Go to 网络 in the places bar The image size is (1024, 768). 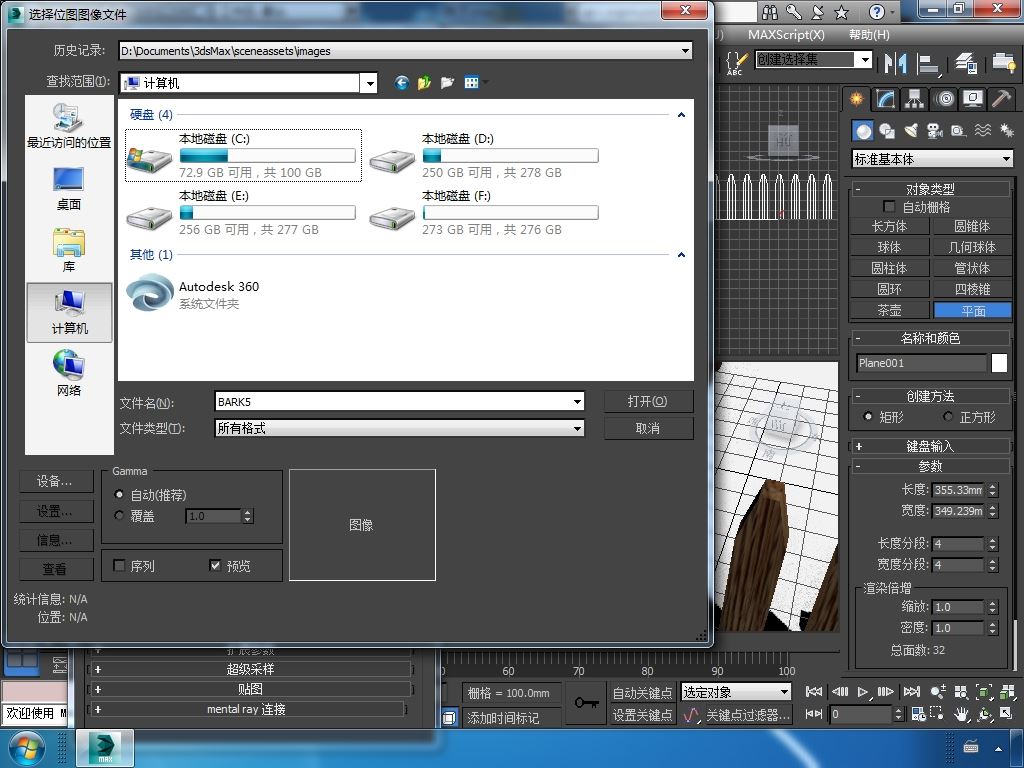point(69,374)
